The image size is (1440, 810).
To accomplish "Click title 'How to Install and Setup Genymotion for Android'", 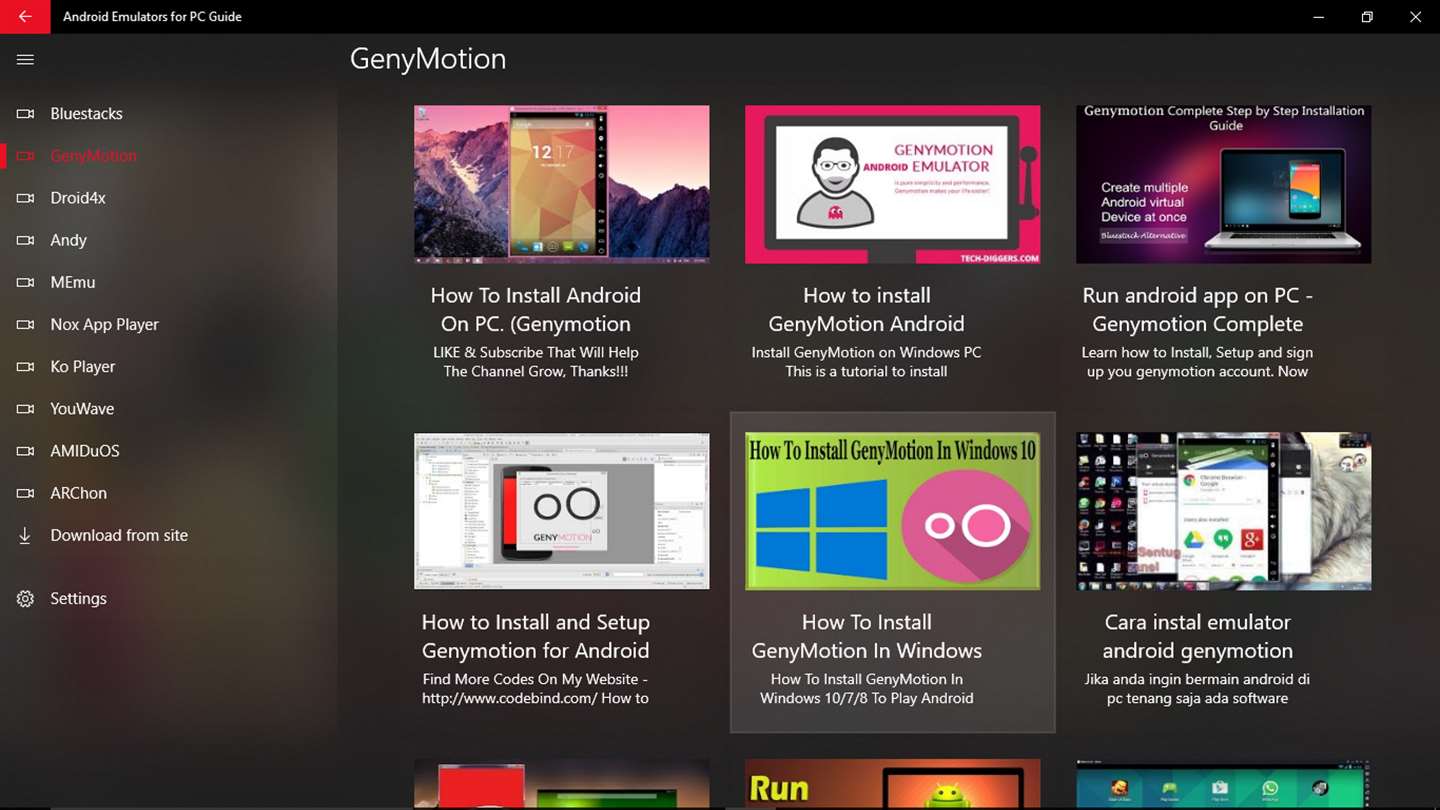I will point(536,636).
